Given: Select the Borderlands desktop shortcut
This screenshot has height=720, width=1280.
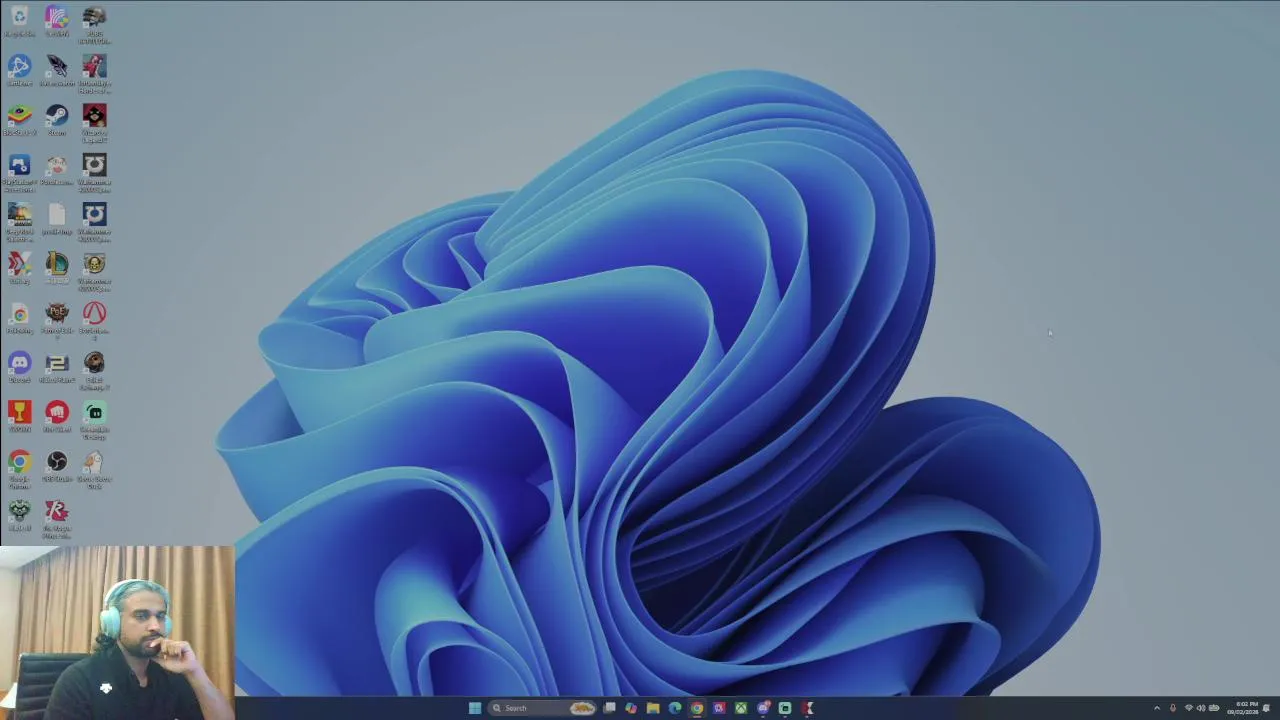Looking at the screenshot, I should point(94,321).
